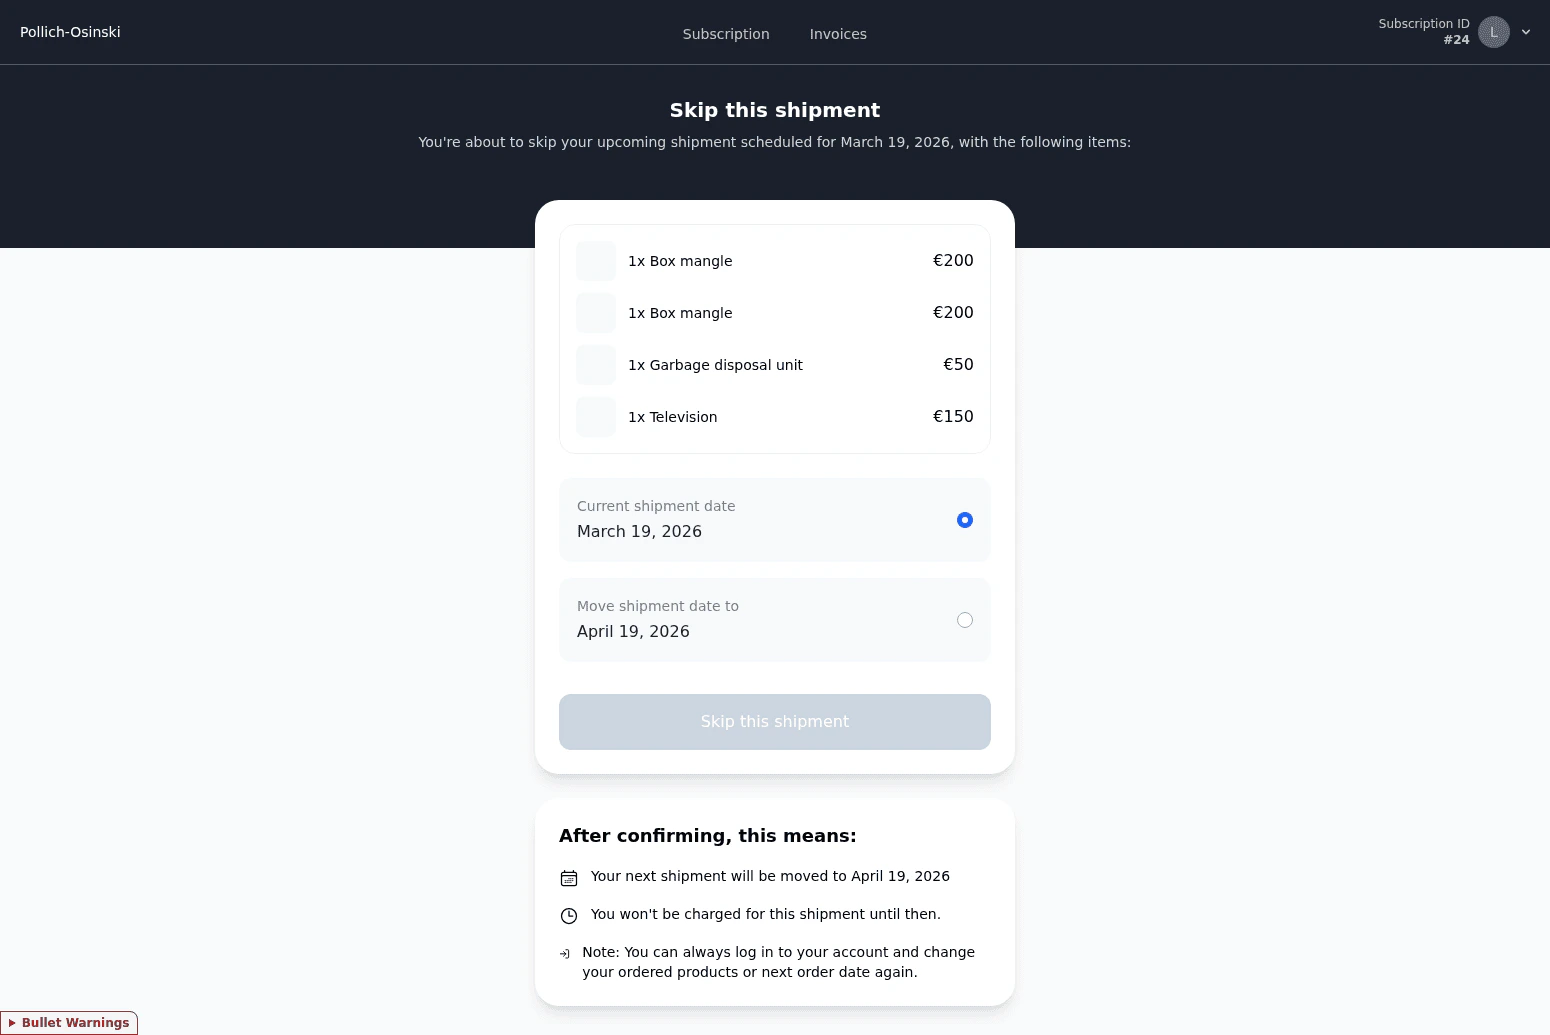The height and width of the screenshot is (1035, 1550).
Task: Choose the April 19, 2026 move date option
Action: (964, 620)
